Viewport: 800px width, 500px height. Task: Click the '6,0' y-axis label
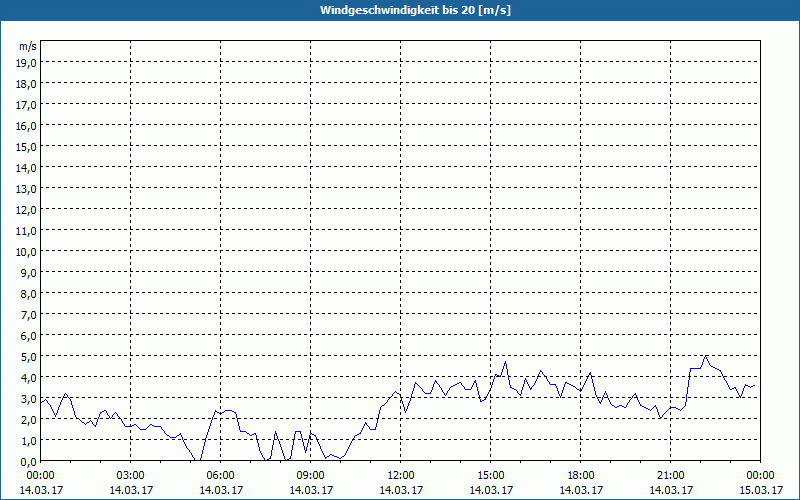point(30,336)
